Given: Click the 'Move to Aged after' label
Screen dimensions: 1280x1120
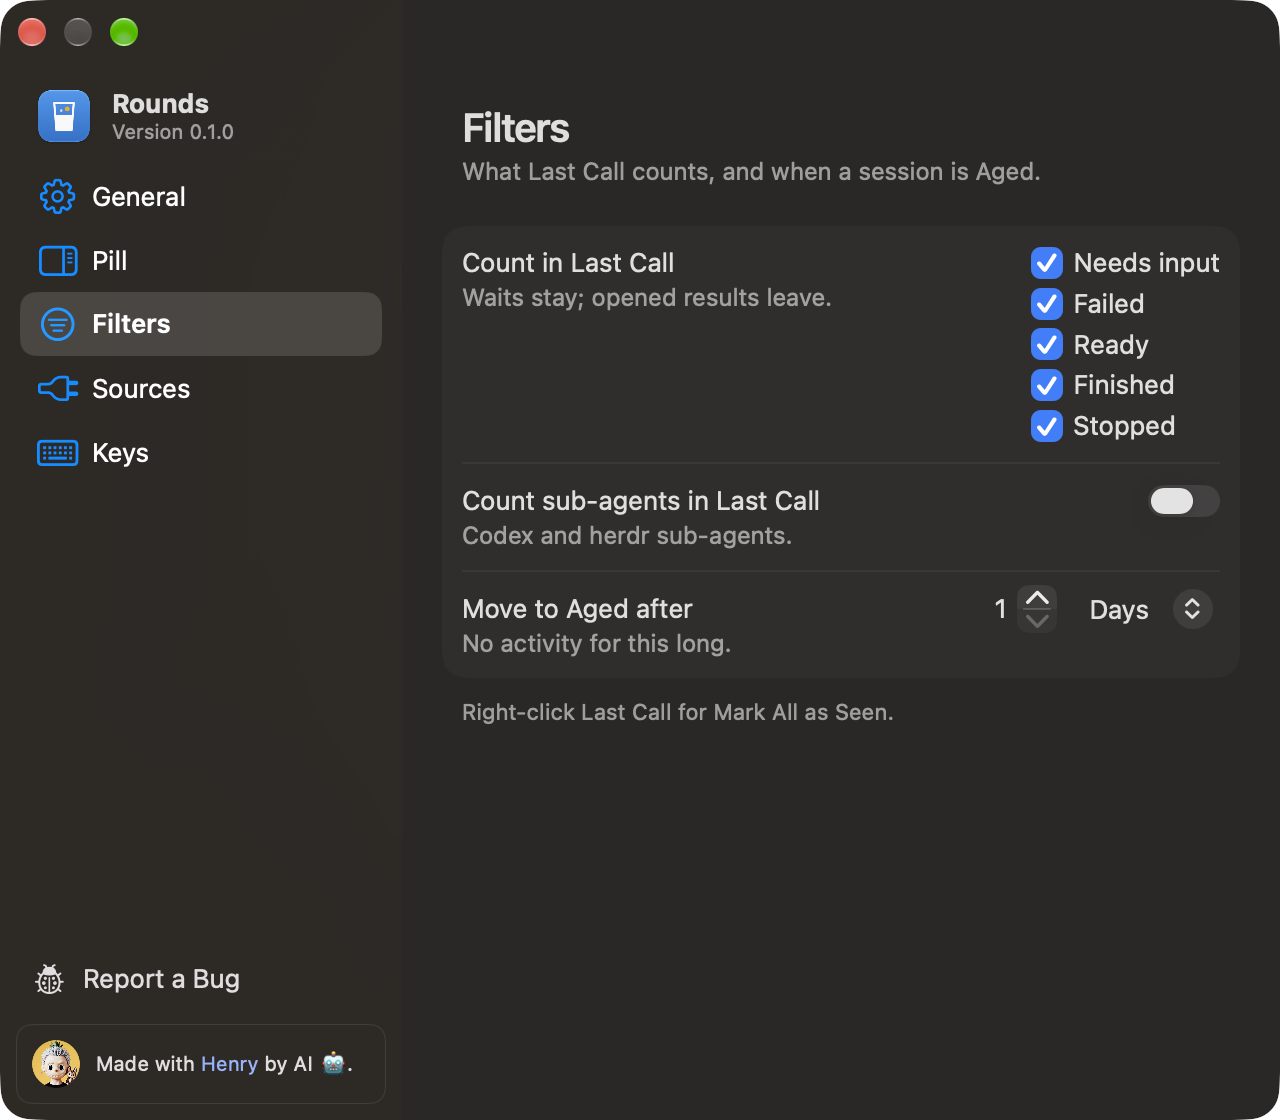Looking at the screenshot, I should 578,609.
